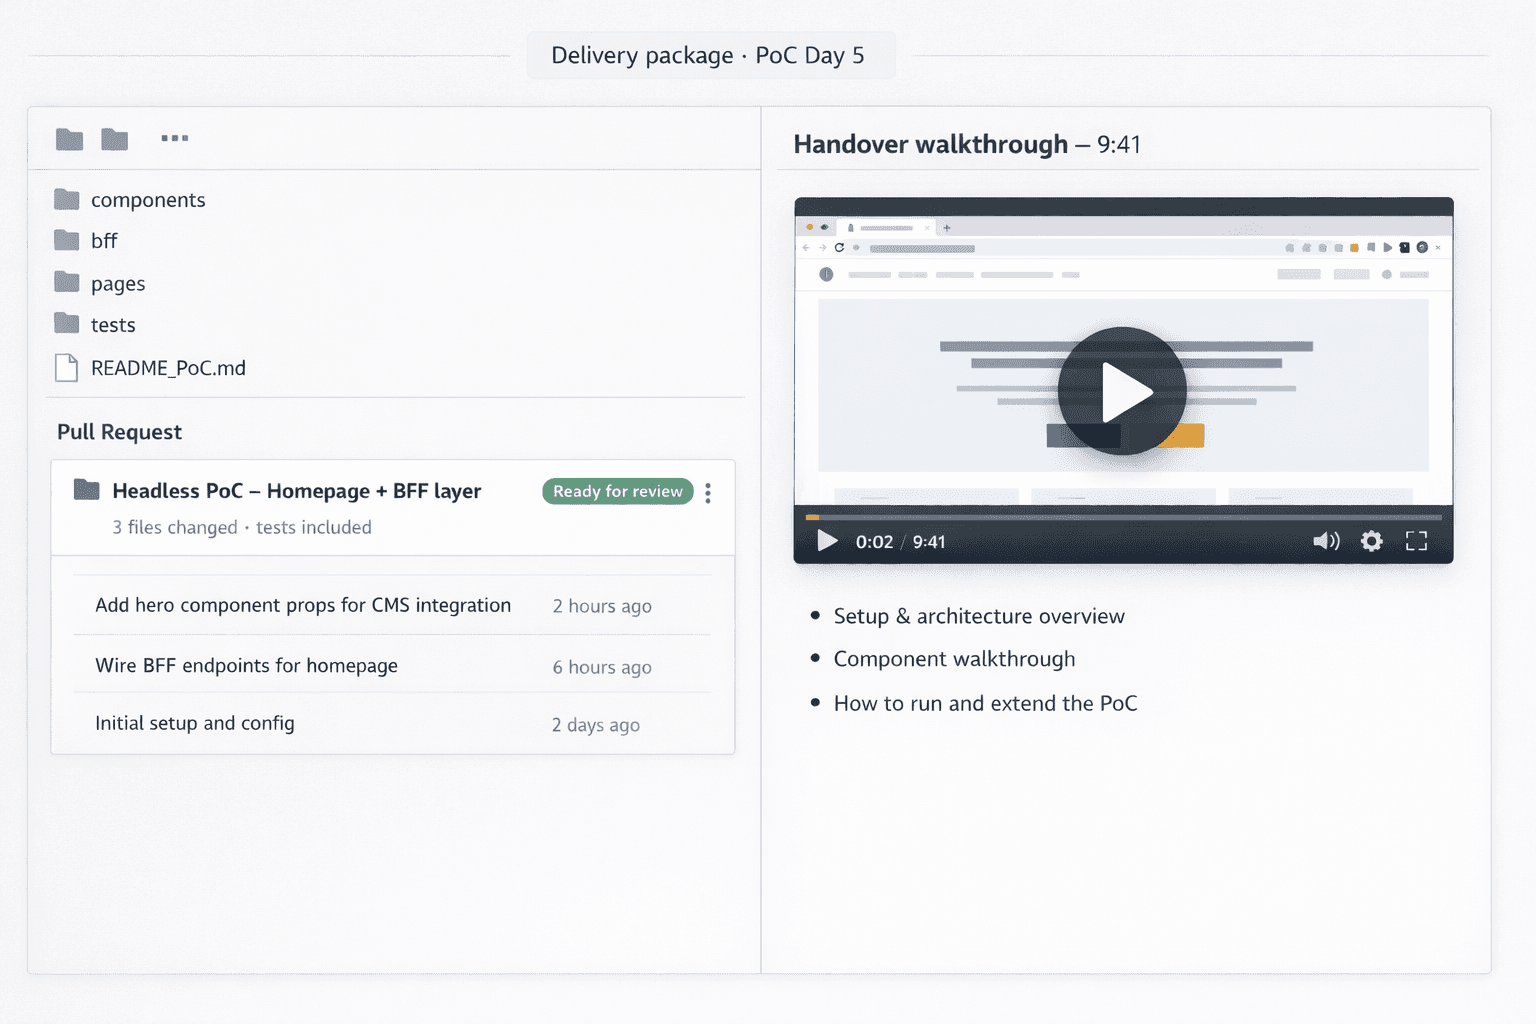
Task: Click the folder icon beside the Headless PoC title
Action: tap(85, 489)
